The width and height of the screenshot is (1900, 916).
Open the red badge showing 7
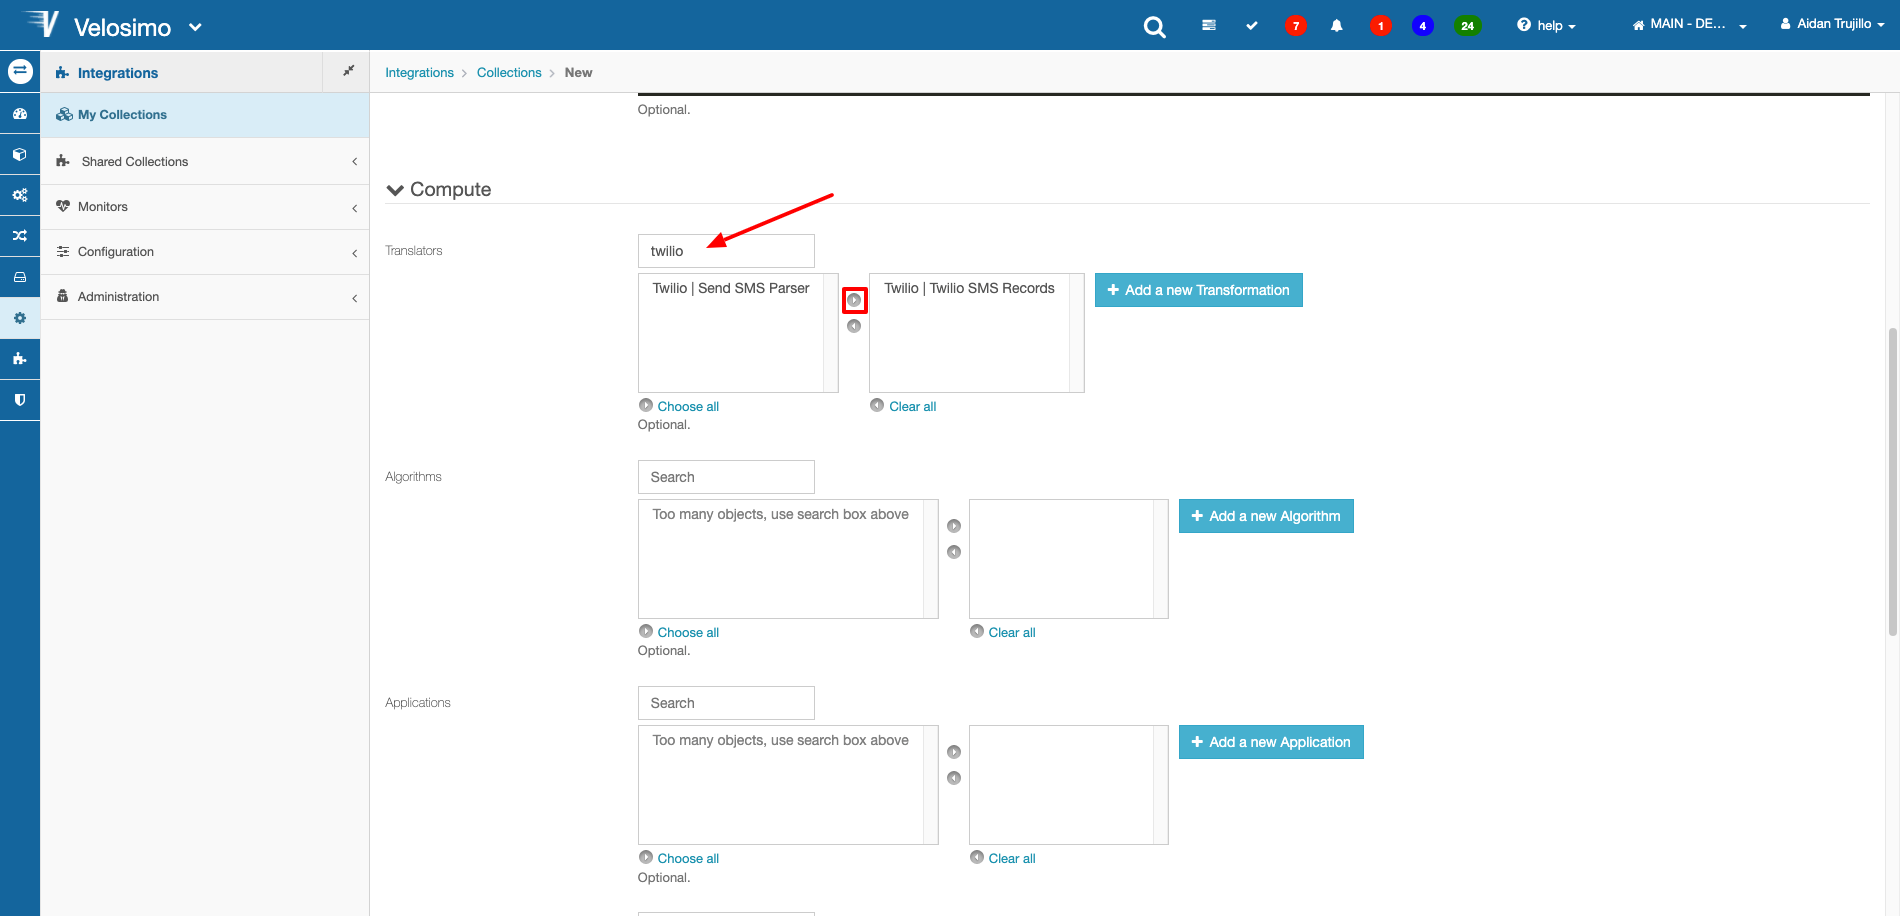click(1296, 26)
